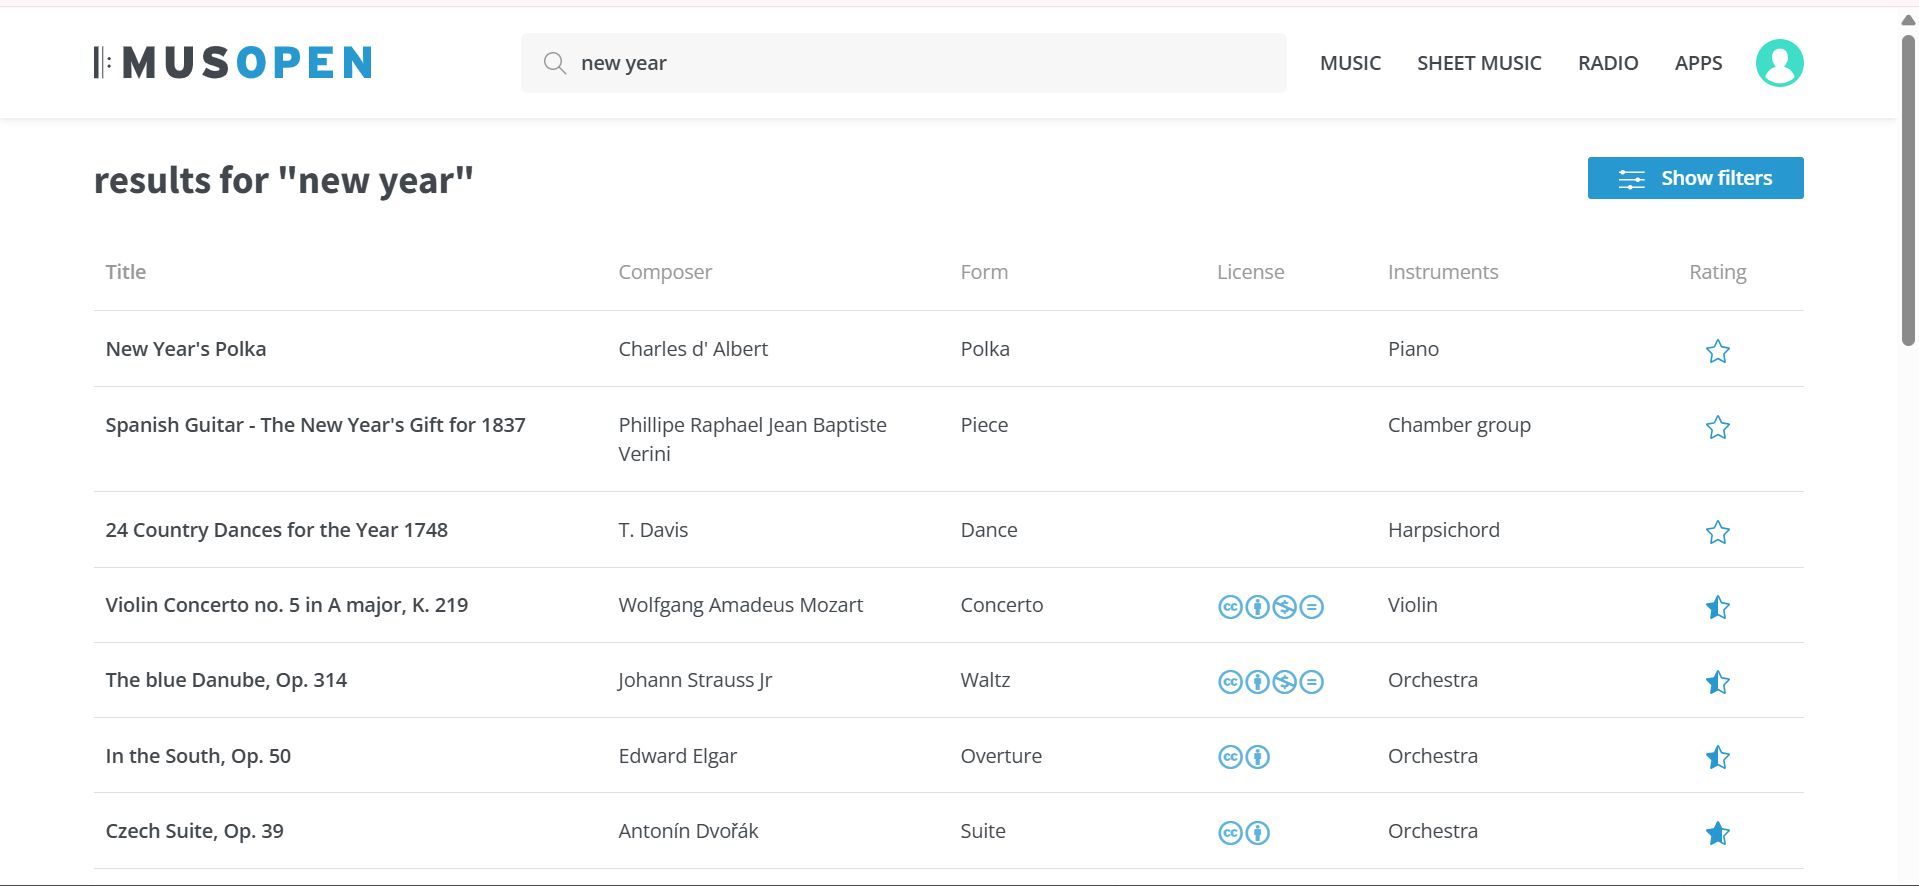This screenshot has height=886, width=1919.
Task: Toggle star rating for The blue Danube
Action: click(1717, 682)
